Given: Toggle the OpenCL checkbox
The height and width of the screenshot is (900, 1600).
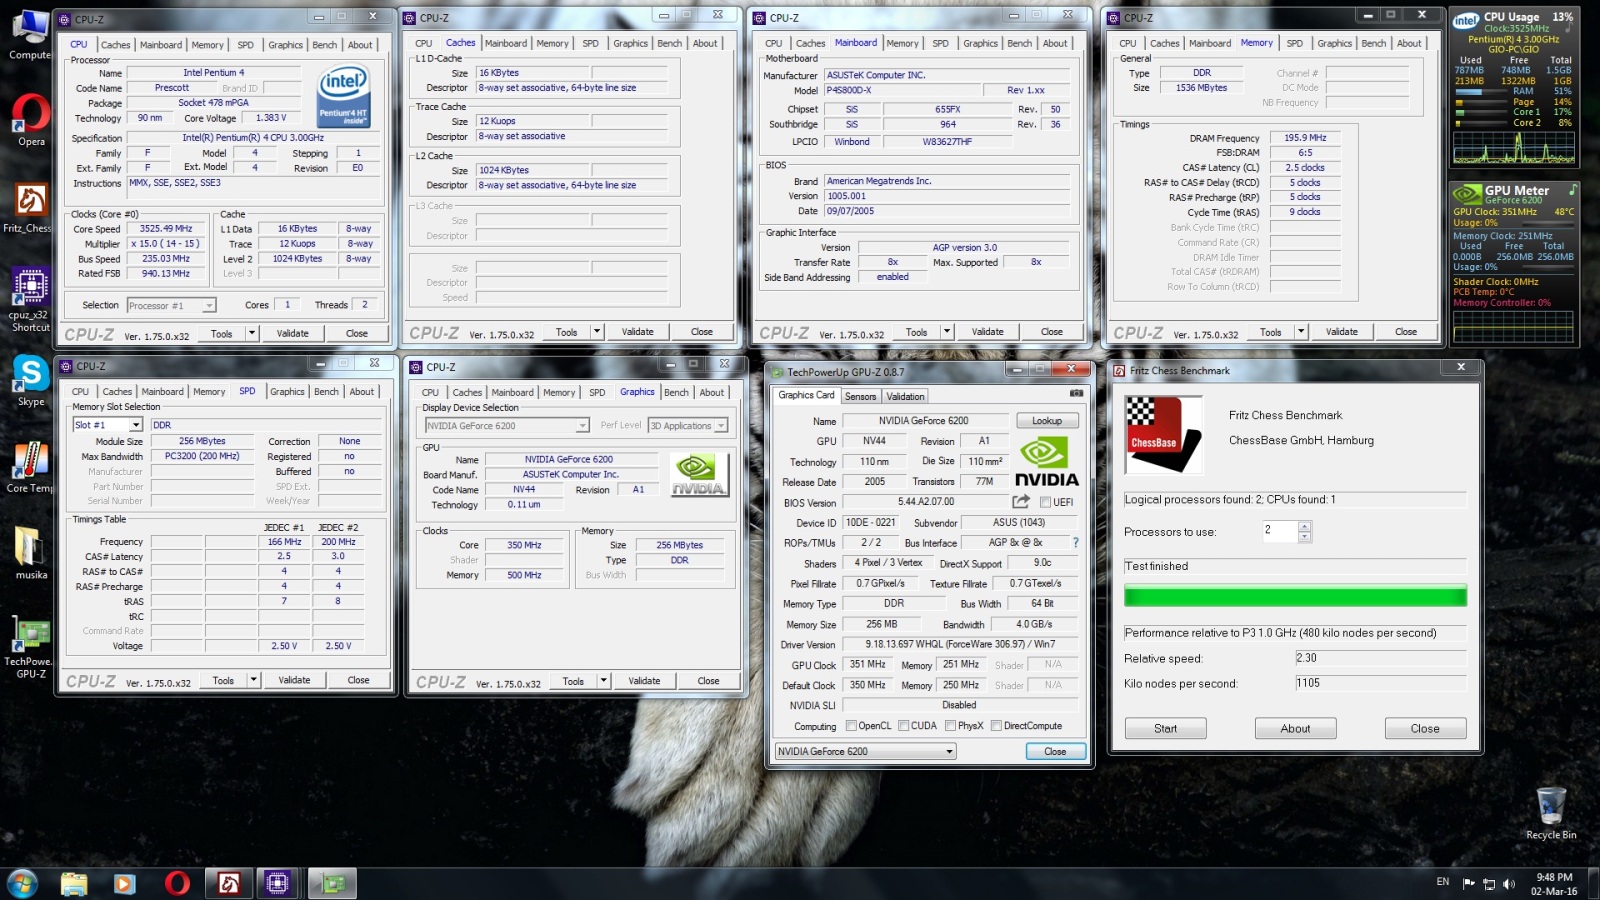Looking at the screenshot, I should pos(851,726).
